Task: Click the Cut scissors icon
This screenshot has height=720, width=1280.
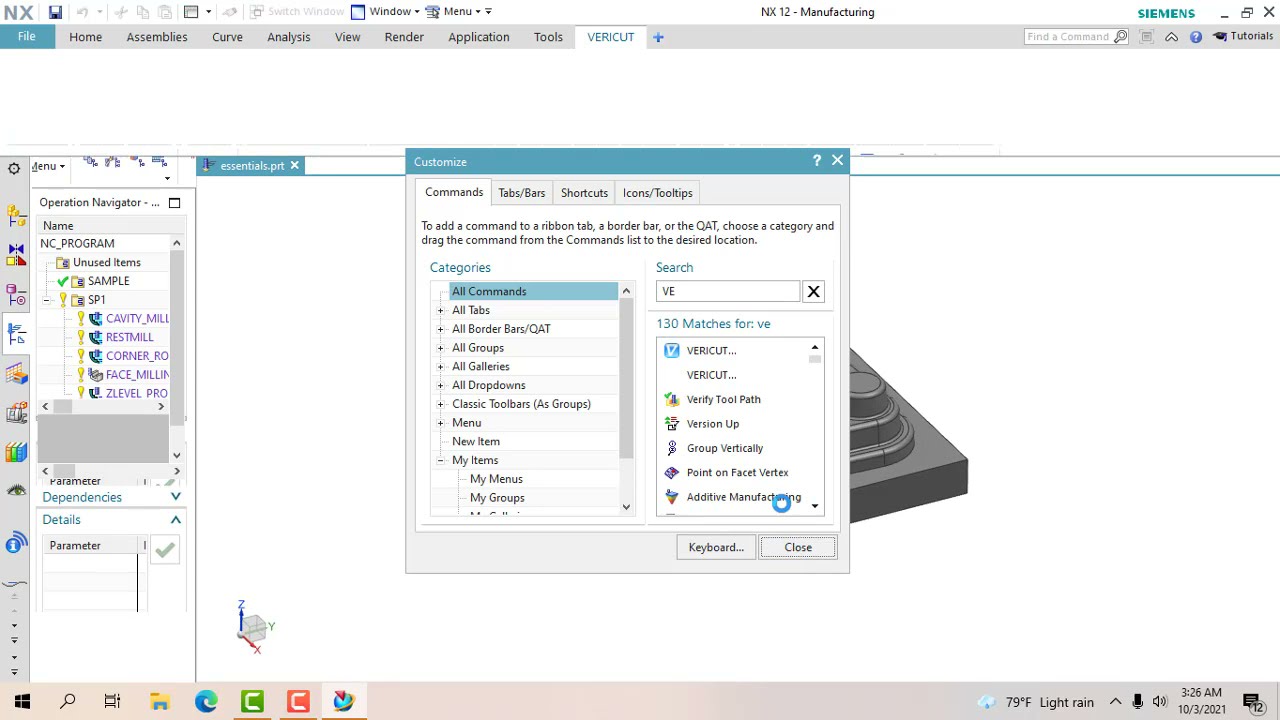Action: pyautogui.click(x=121, y=12)
